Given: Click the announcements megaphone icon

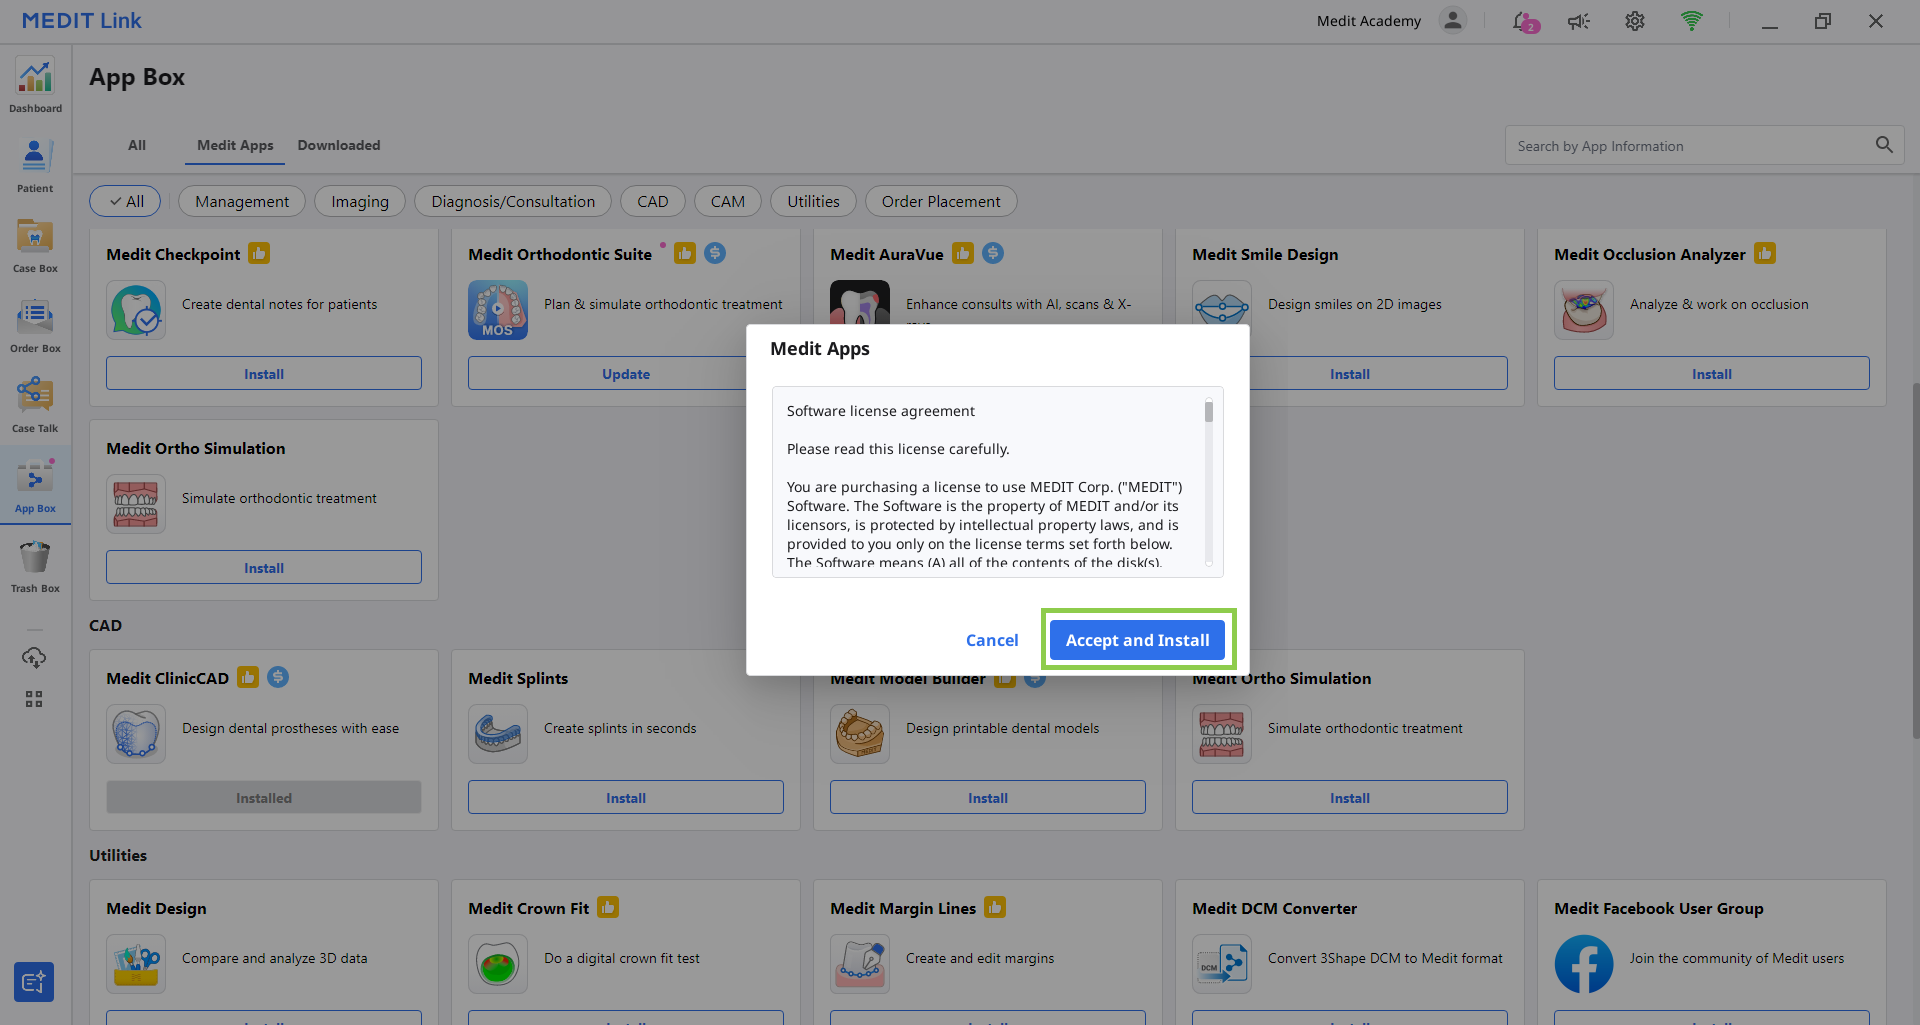Looking at the screenshot, I should pos(1579,21).
